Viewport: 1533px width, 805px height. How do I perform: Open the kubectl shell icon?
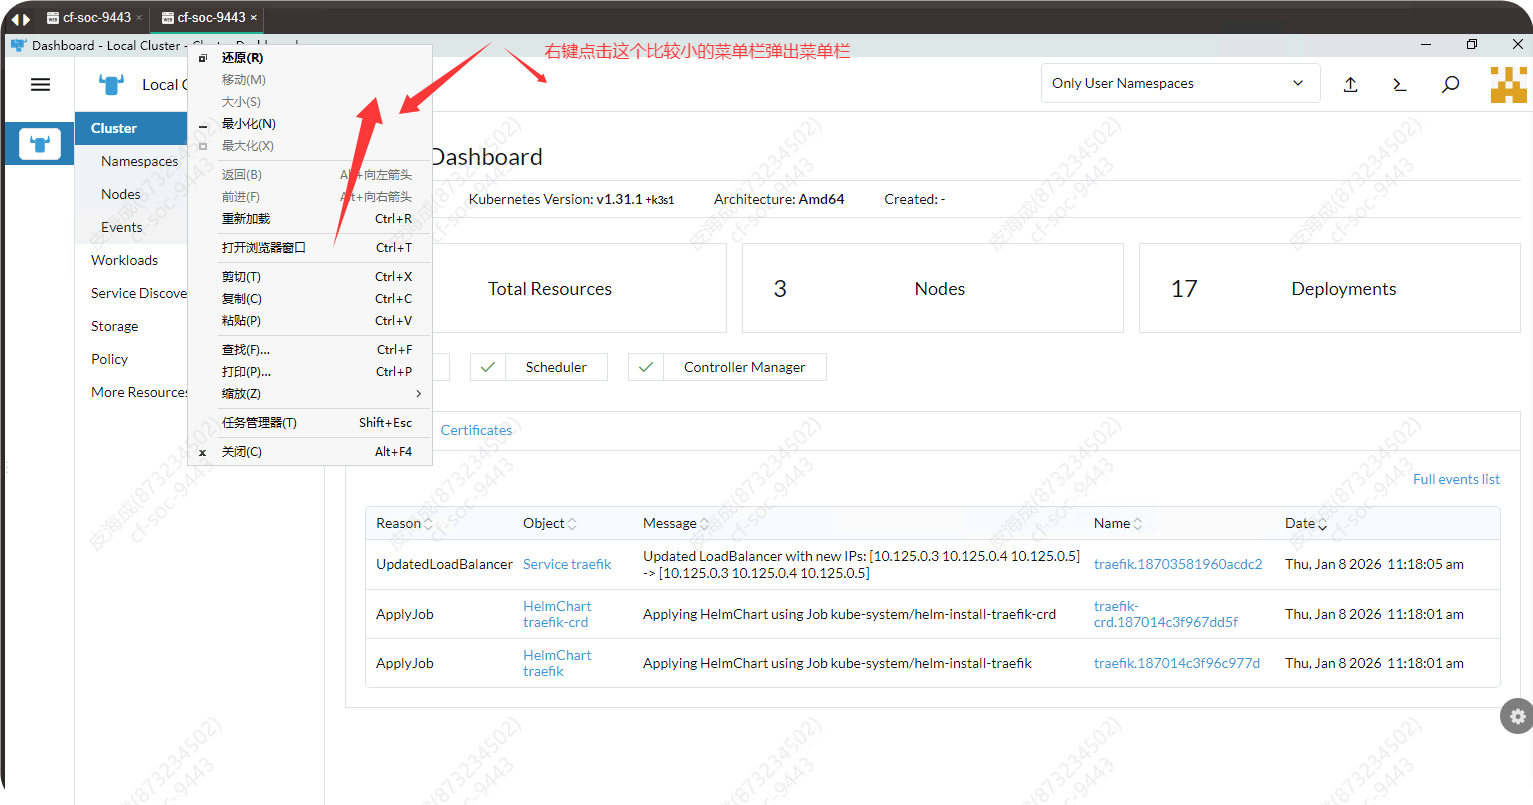1400,84
